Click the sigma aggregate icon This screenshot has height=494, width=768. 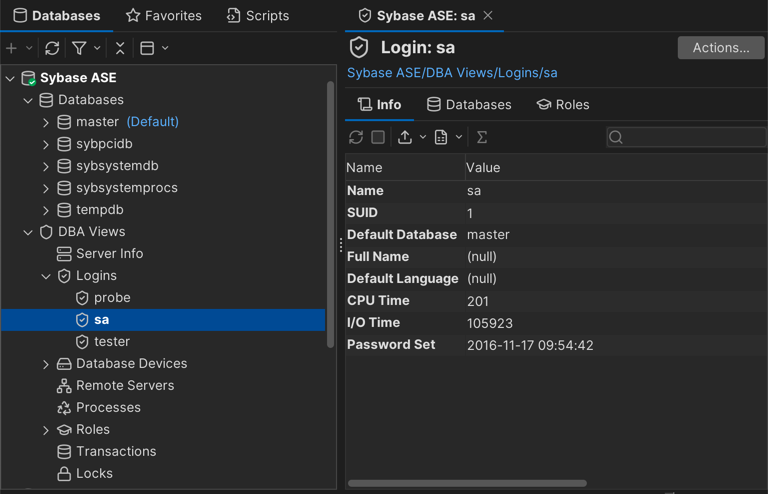[x=482, y=137]
